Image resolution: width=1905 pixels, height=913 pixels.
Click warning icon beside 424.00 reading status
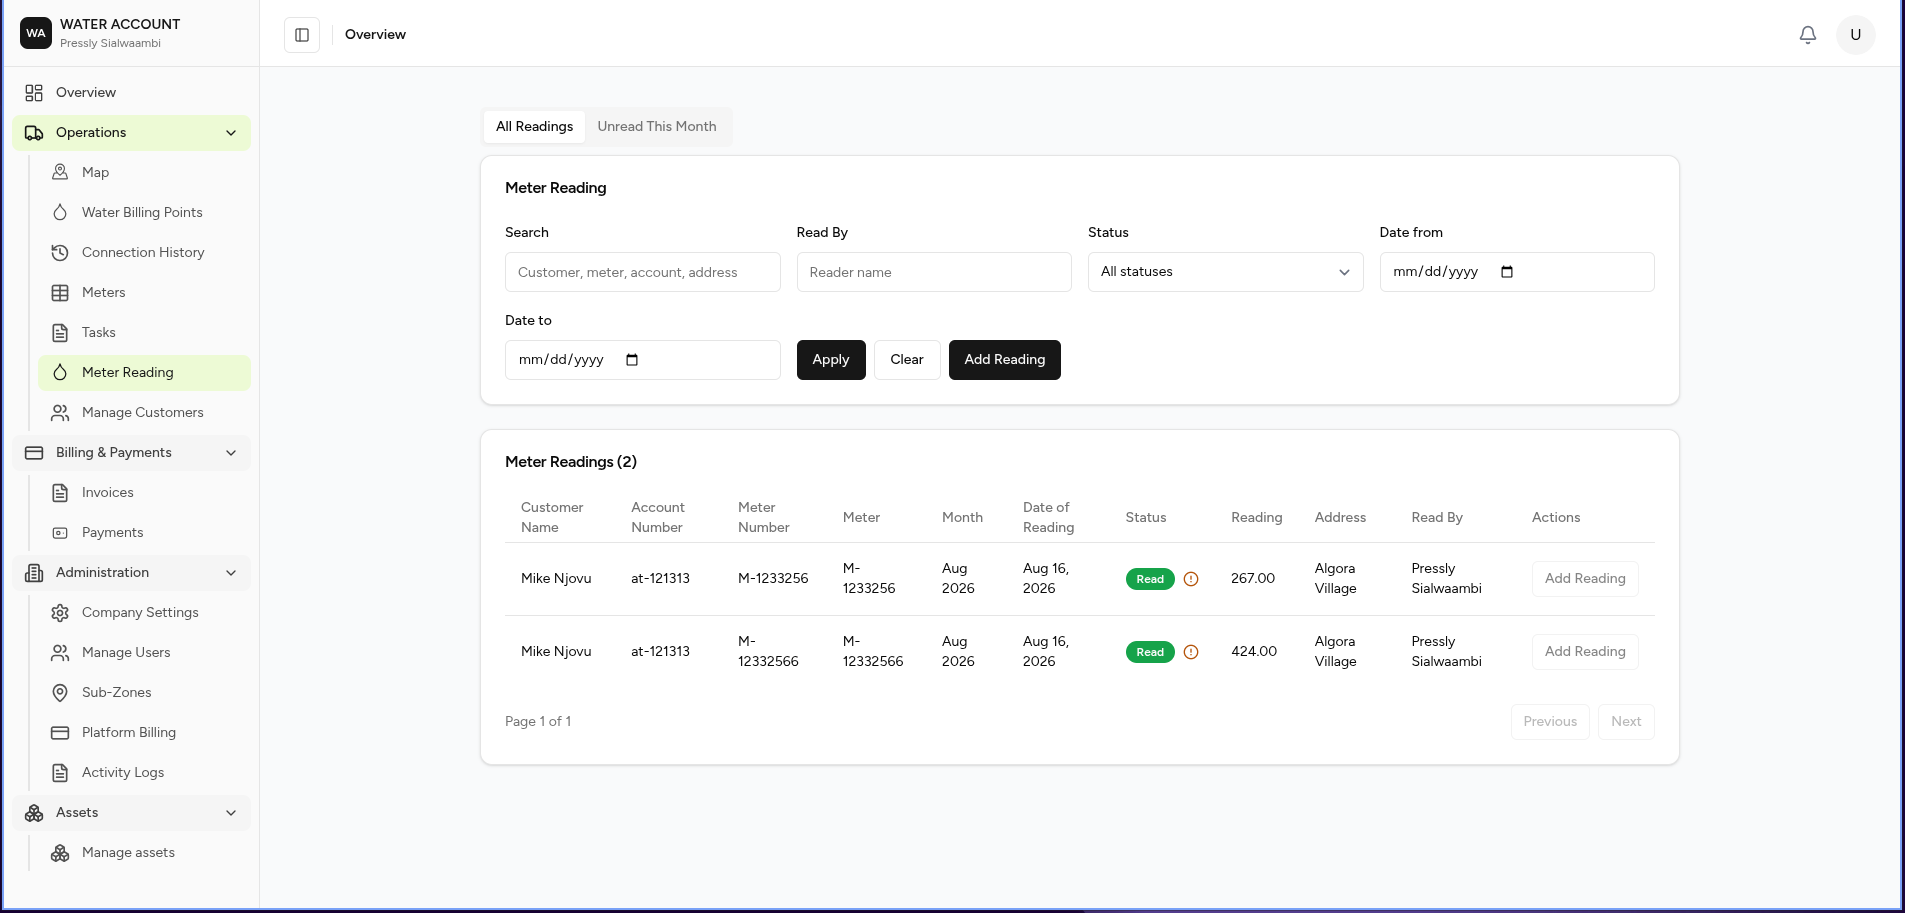[1191, 652]
